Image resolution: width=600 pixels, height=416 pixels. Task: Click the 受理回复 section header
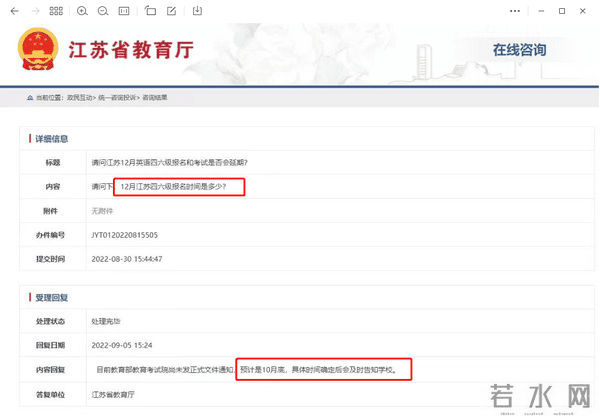click(x=52, y=297)
